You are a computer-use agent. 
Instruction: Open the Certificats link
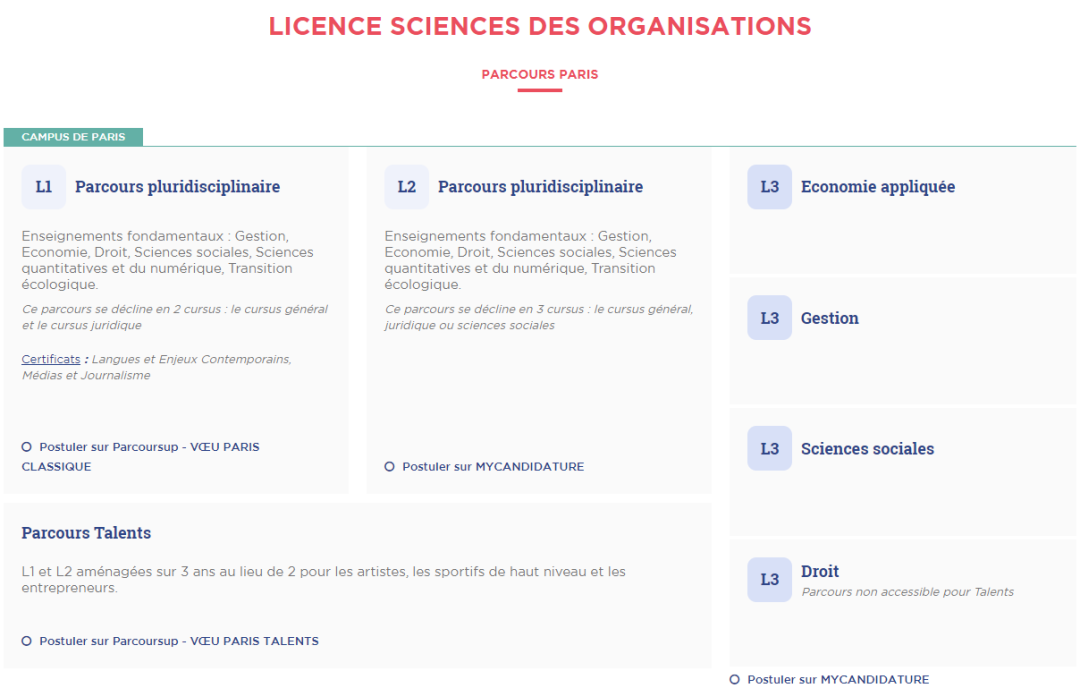pyautogui.click(x=50, y=359)
